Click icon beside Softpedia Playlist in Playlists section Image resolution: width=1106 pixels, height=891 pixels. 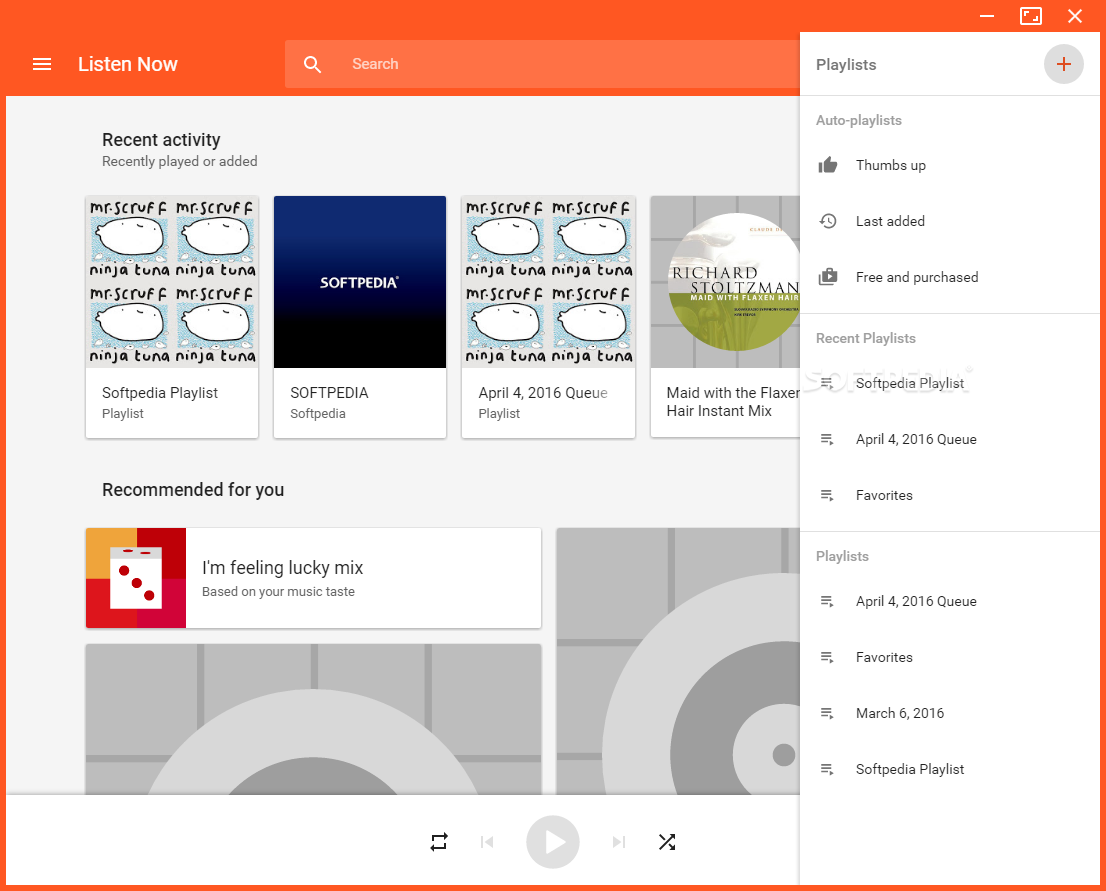pyautogui.click(x=827, y=769)
